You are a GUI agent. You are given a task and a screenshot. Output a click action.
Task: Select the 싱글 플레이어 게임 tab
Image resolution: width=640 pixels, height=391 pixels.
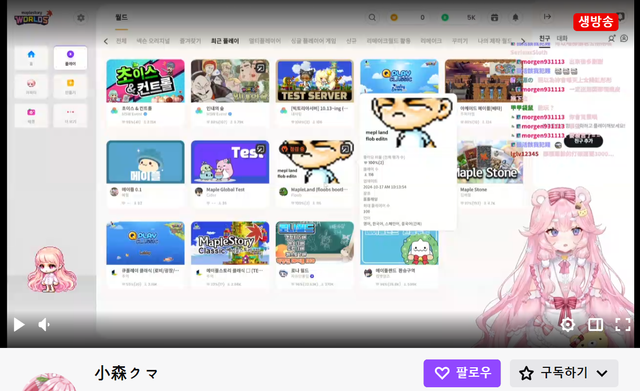pos(313,41)
